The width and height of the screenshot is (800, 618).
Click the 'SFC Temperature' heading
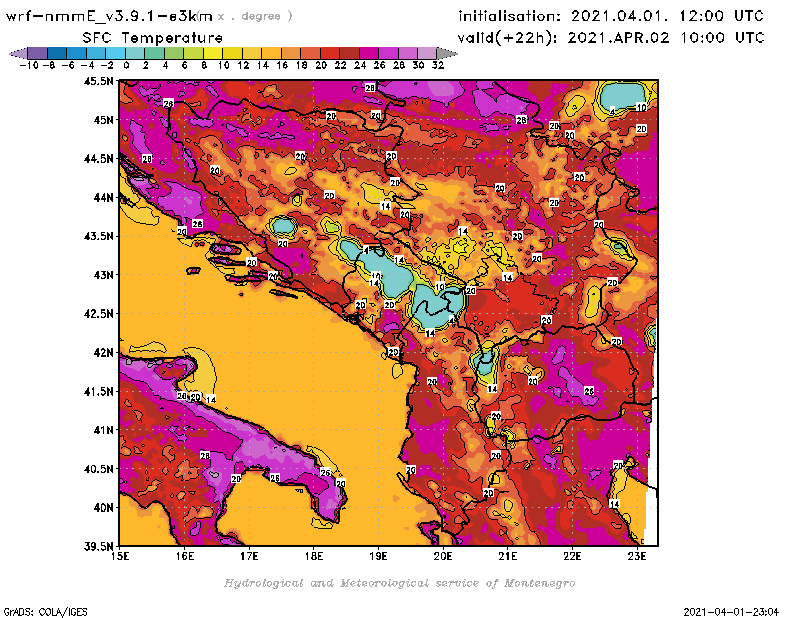tap(153, 38)
